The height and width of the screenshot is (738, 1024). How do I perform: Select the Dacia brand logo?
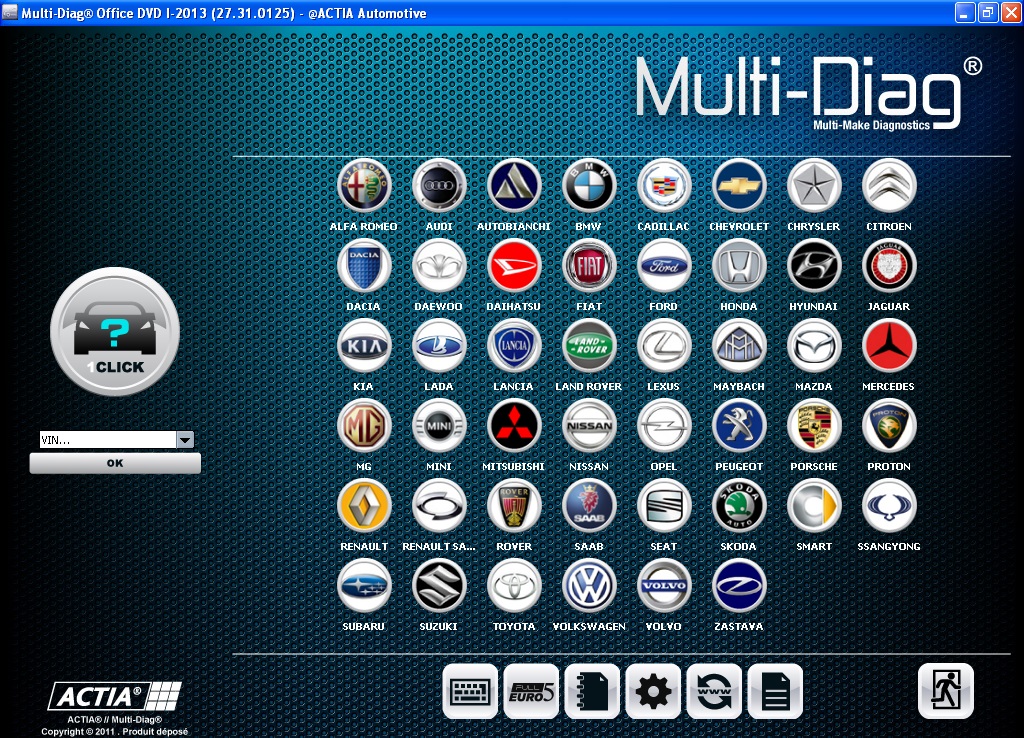point(364,266)
